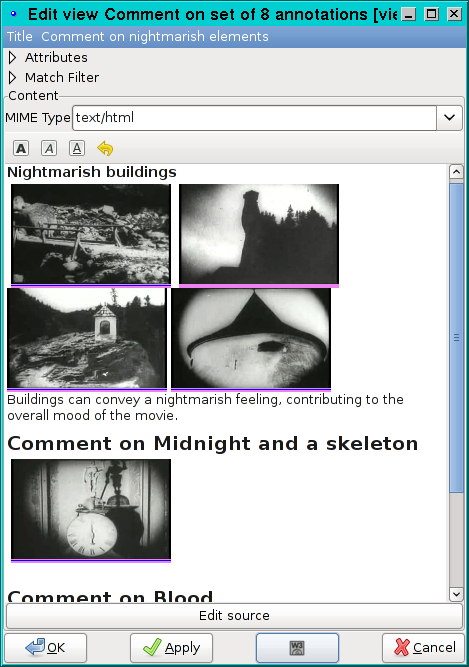Minimize the Edit view window
Screen dimensions: 469x667
409,14
